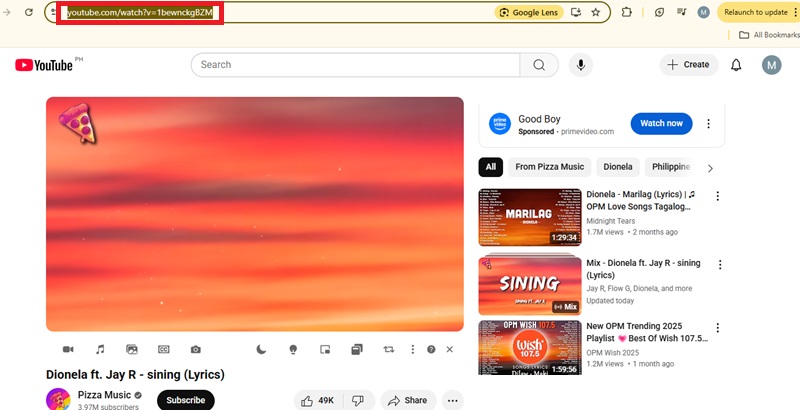Open the browser extensions puzzle icon

point(627,12)
